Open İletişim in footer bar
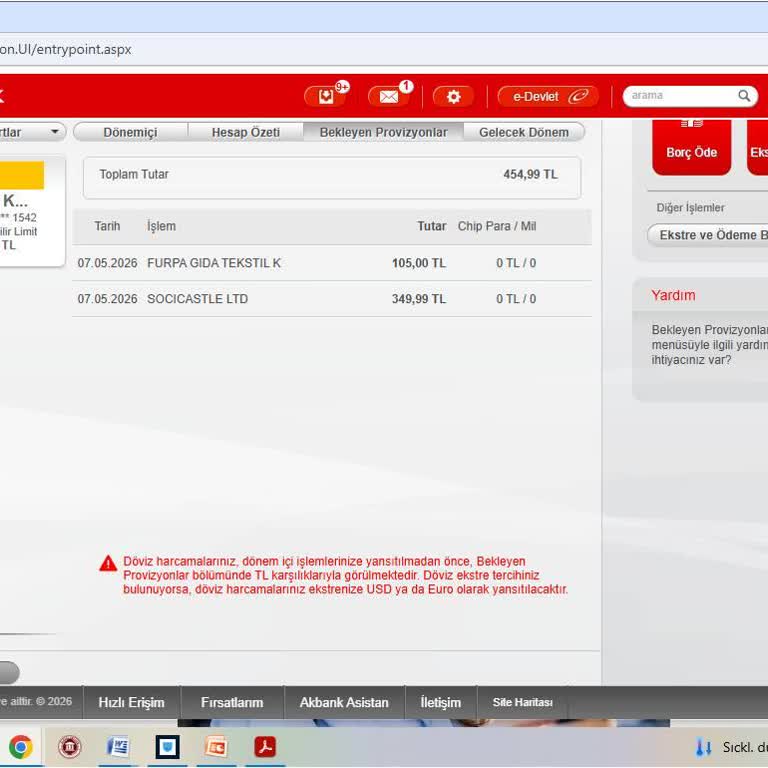The width and height of the screenshot is (768, 768). (x=440, y=702)
